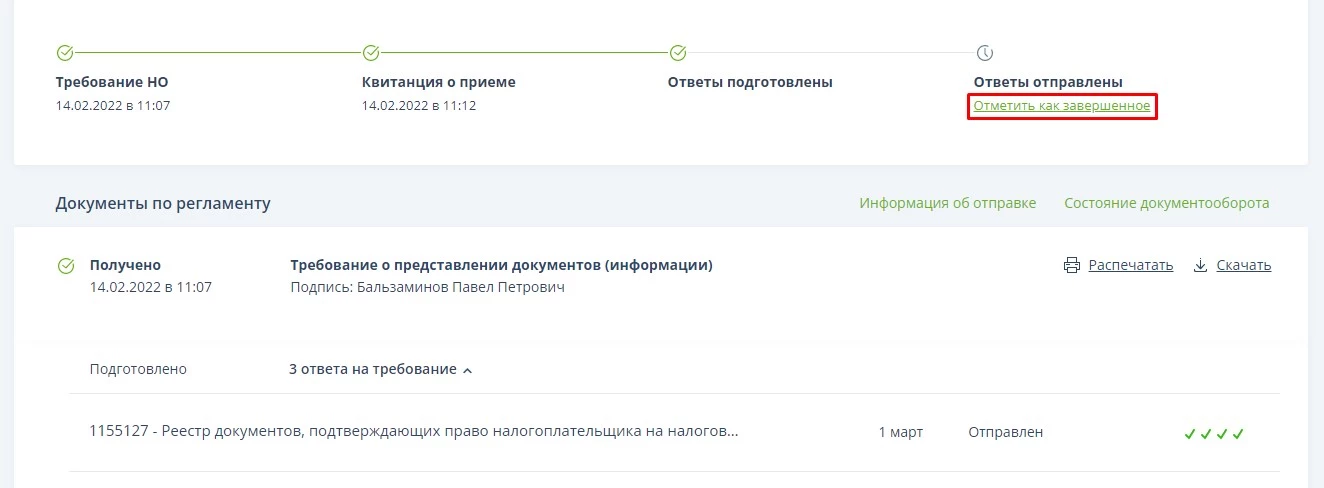
Task: Click the check icon above "Квитанция о приеме"
Action: 371,53
